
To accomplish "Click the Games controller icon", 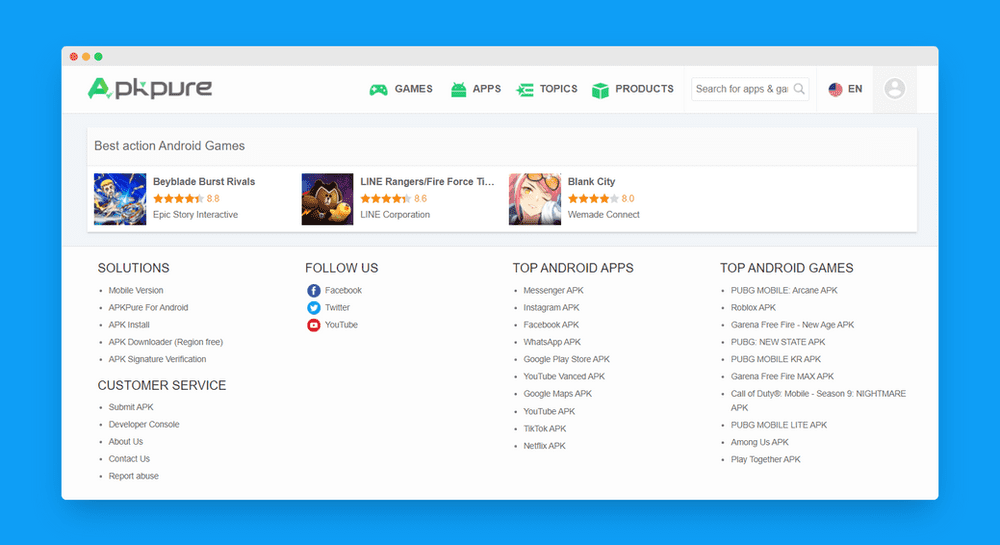I will click(378, 90).
